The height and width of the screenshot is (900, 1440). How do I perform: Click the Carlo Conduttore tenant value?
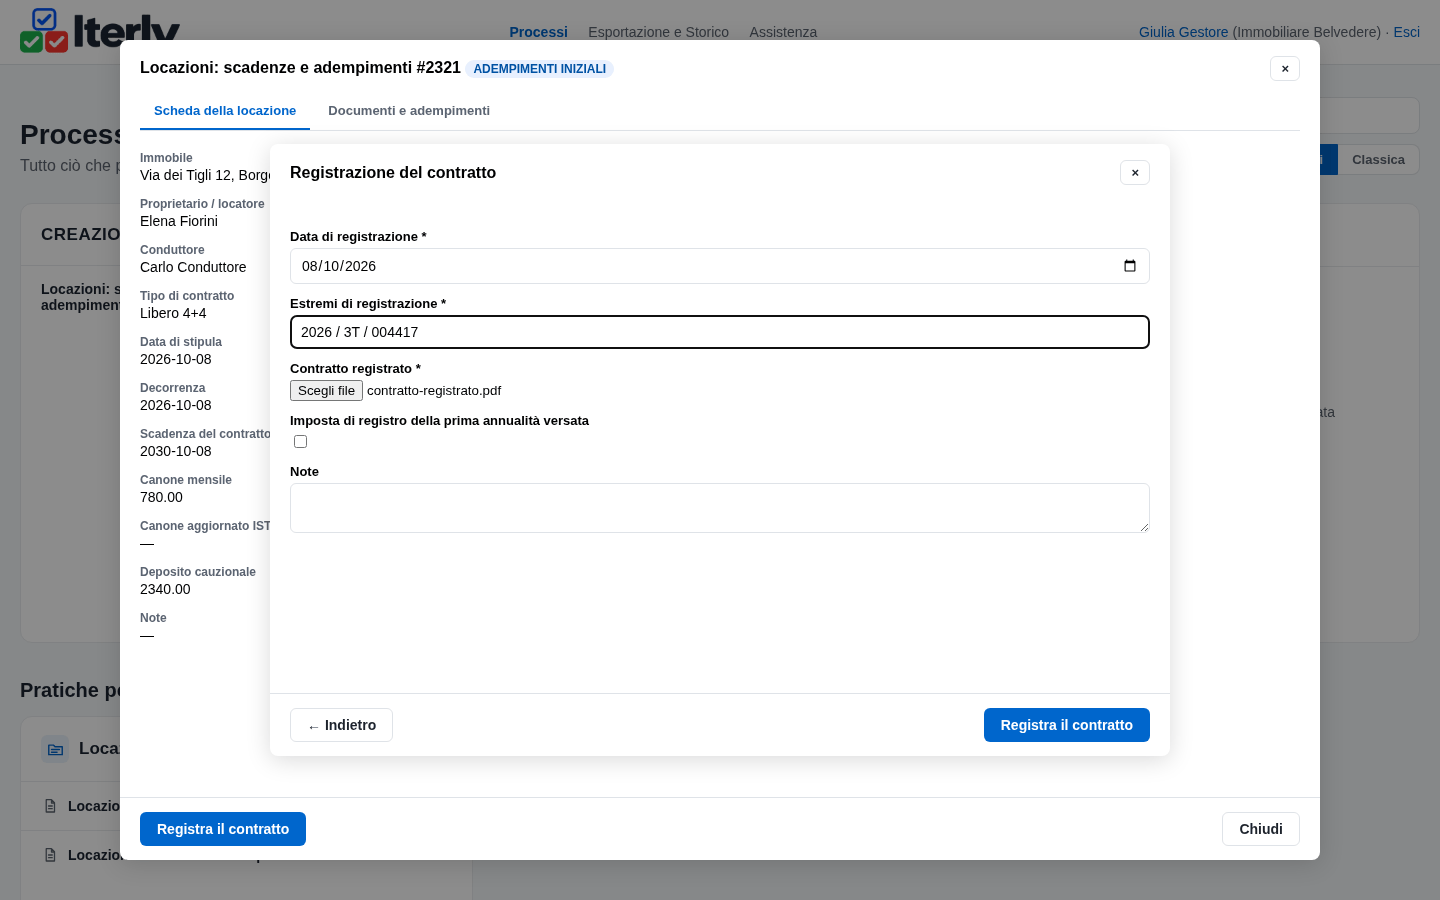[x=193, y=267]
